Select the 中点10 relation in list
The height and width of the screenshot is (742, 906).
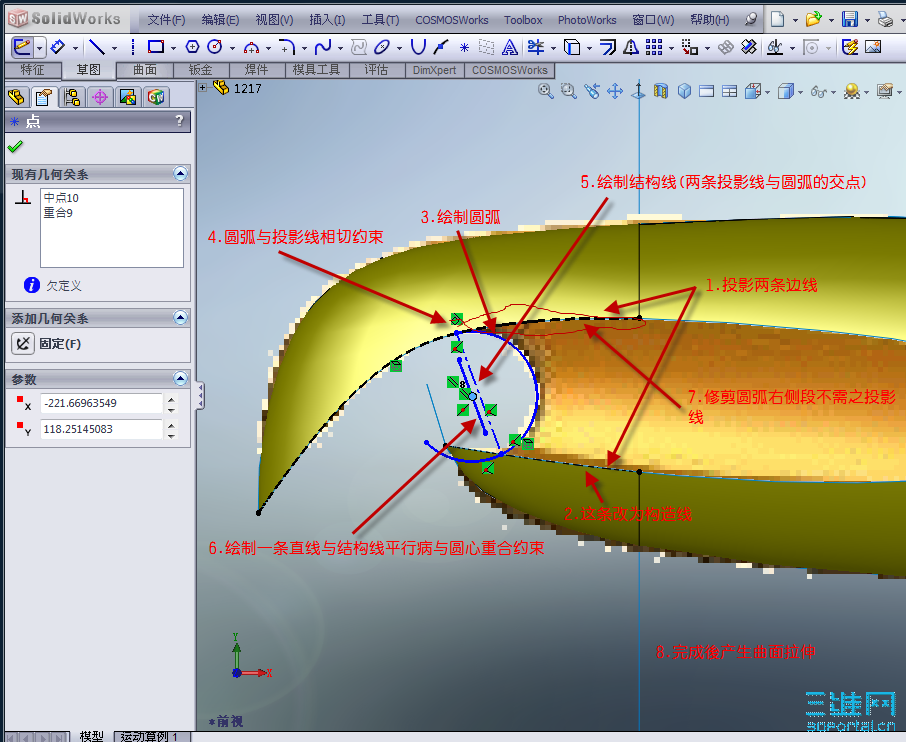pyautogui.click(x=61, y=198)
